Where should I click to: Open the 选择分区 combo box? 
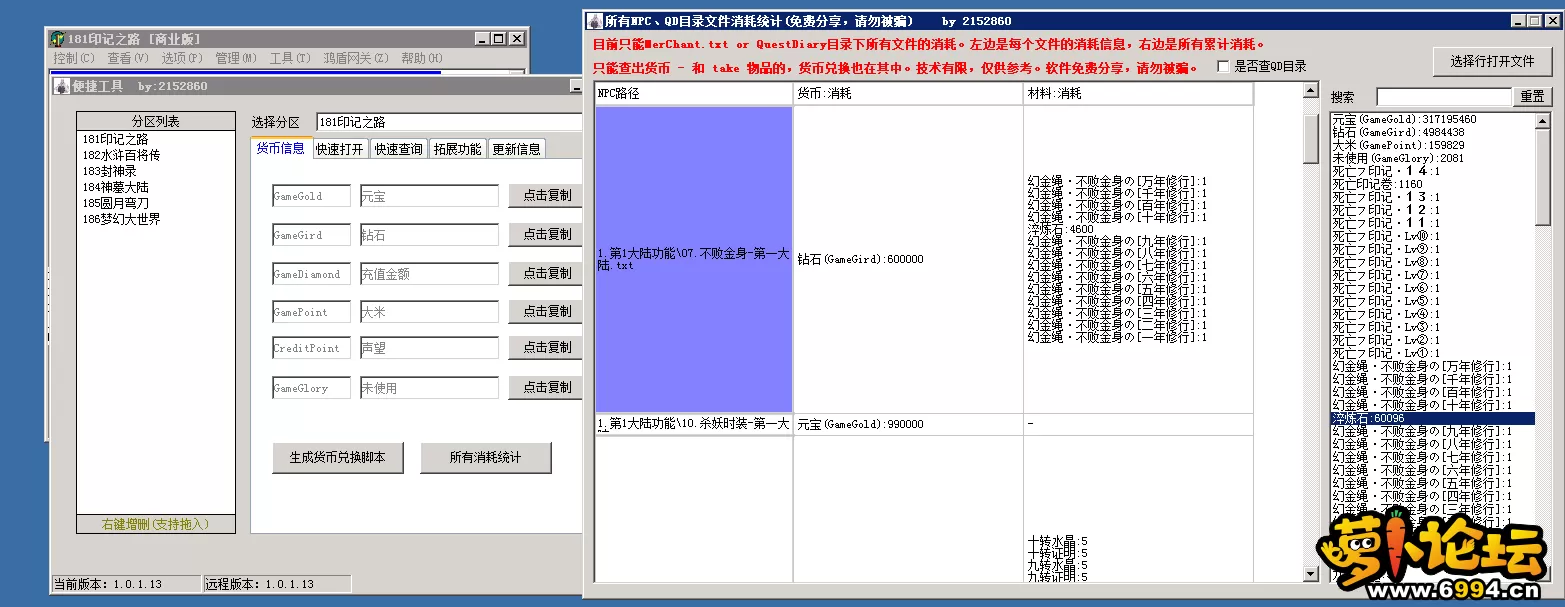click(448, 122)
